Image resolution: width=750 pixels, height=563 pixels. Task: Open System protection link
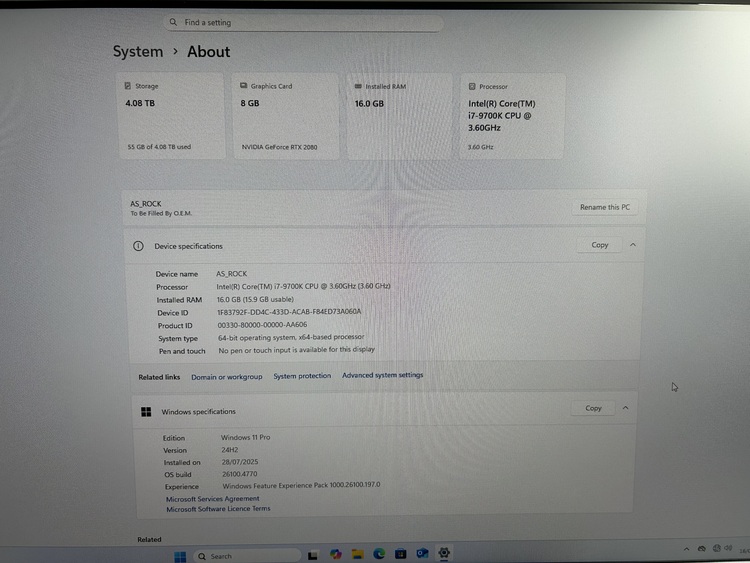point(302,376)
